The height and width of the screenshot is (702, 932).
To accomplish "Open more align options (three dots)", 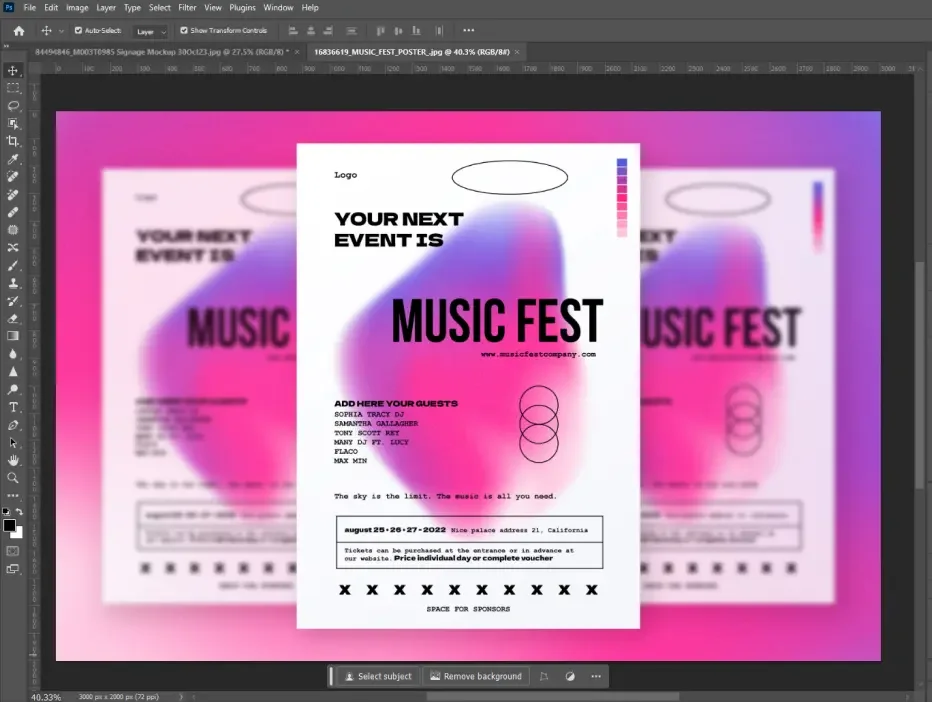I will click(469, 31).
